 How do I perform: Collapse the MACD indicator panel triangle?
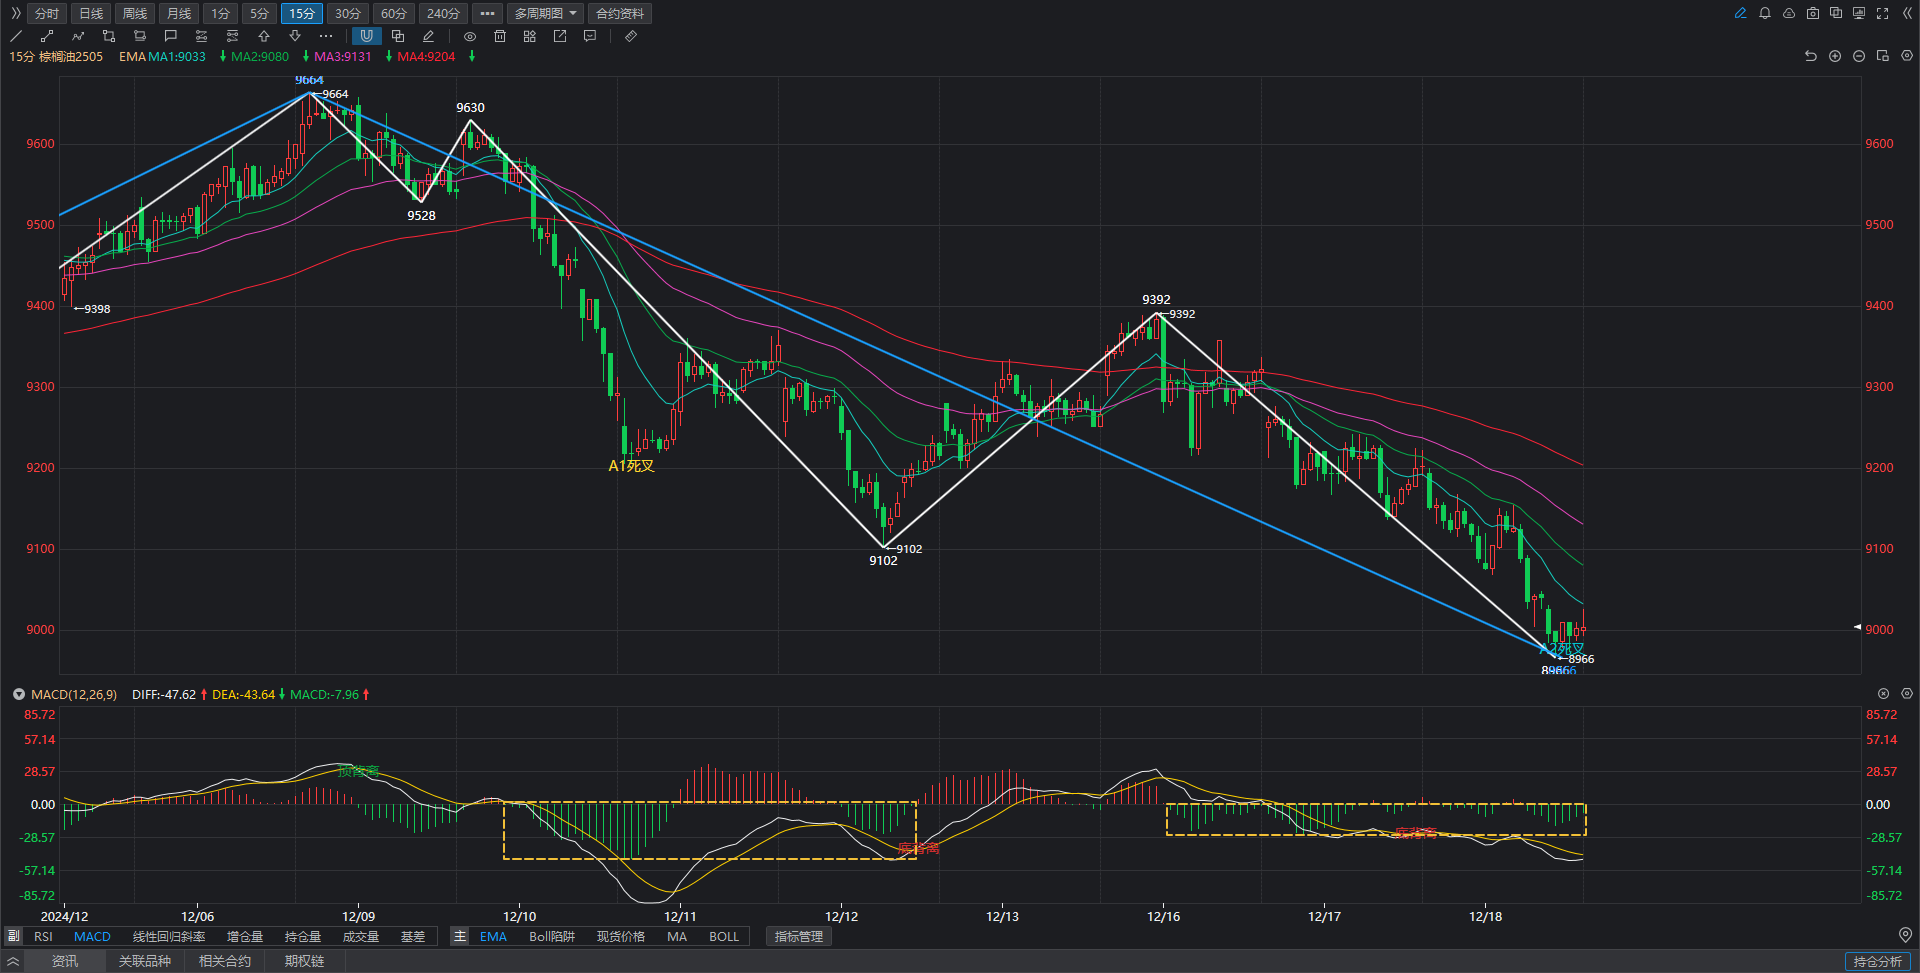(x=18, y=694)
